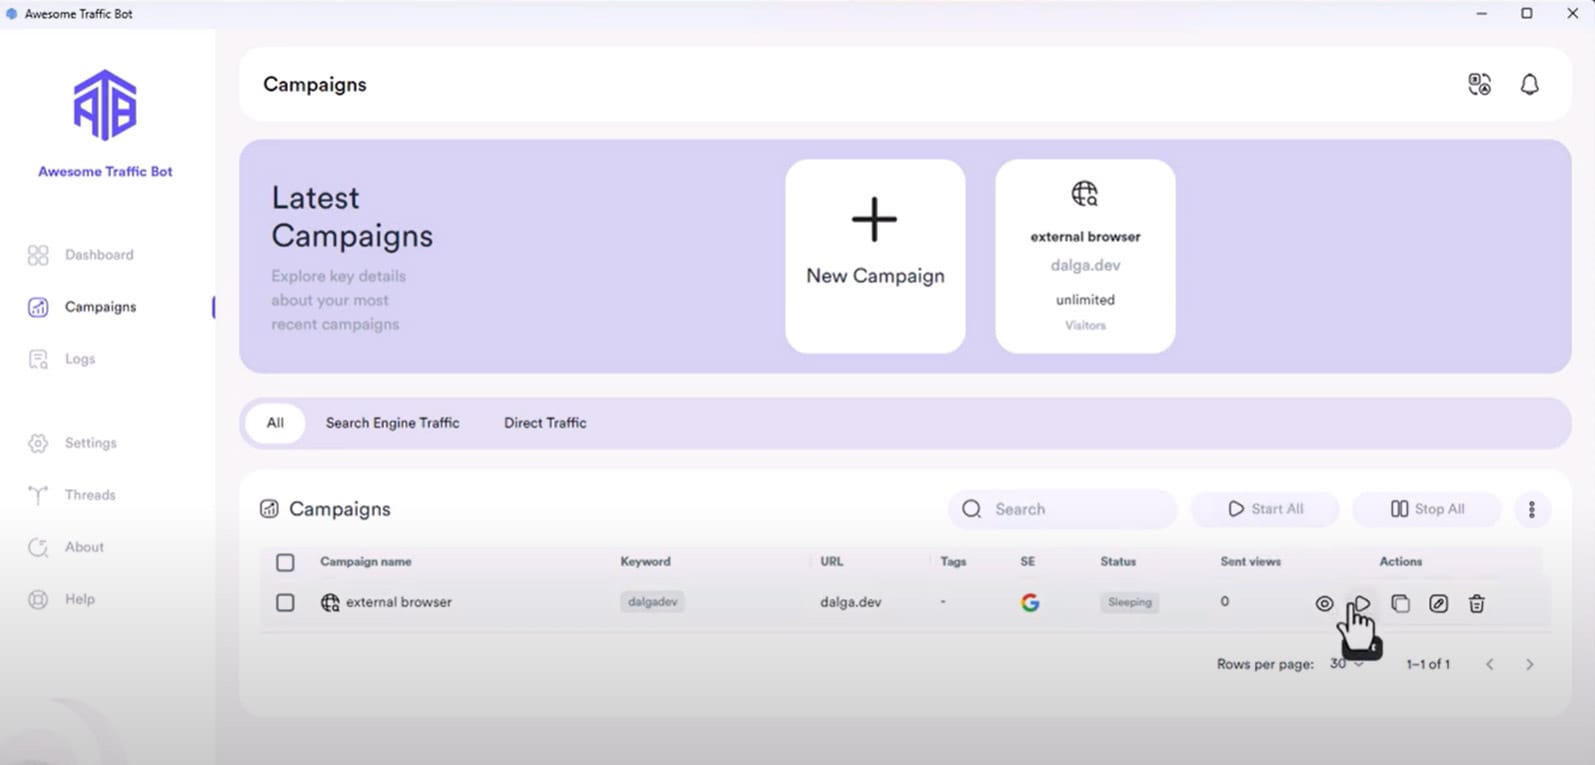The width and height of the screenshot is (1595, 765).
Task: Click the Sleeping status badge
Action: click(1130, 602)
